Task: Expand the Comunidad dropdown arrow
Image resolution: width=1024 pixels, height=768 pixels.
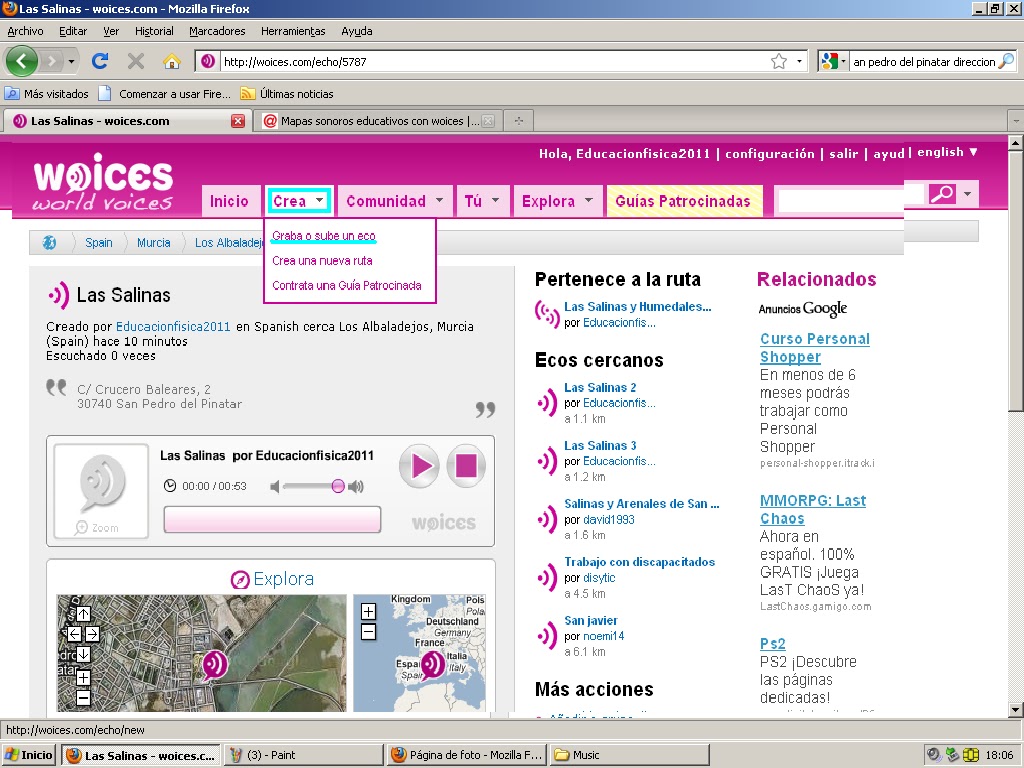Action: pyautogui.click(x=439, y=200)
